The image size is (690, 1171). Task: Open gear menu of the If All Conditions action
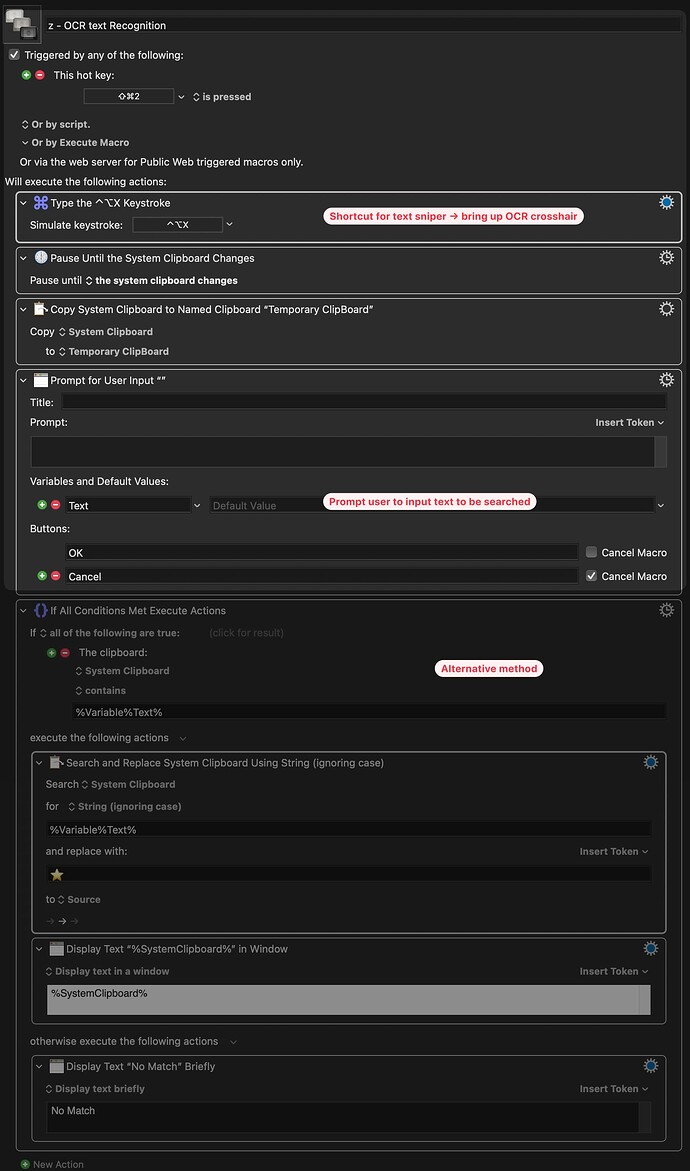(x=667, y=610)
